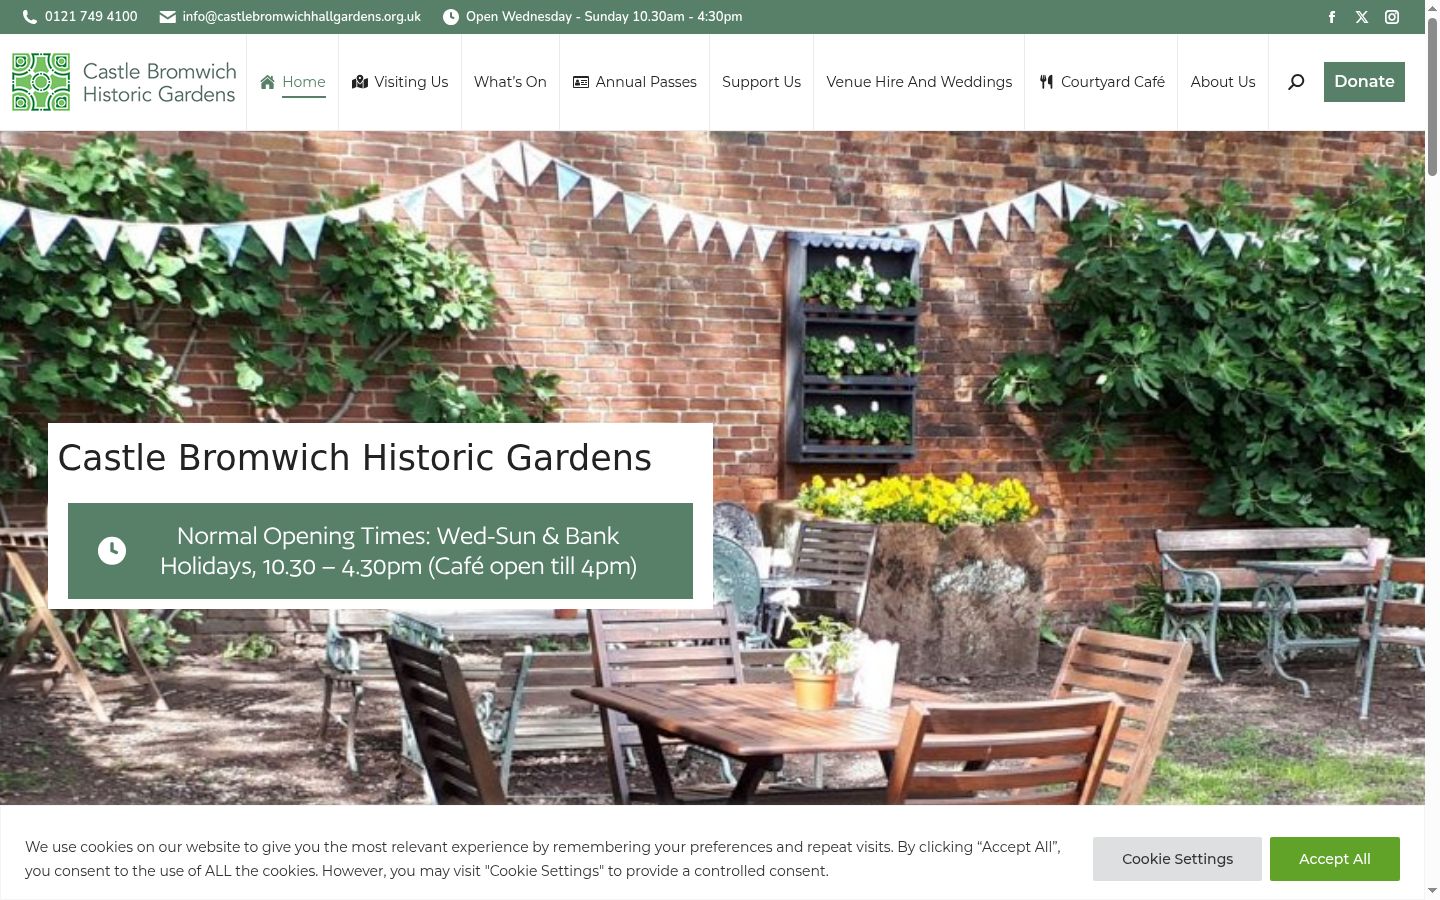This screenshot has width=1440, height=900.
Task: Click the clock icon beside Normal Opening Times
Action: tap(112, 551)
